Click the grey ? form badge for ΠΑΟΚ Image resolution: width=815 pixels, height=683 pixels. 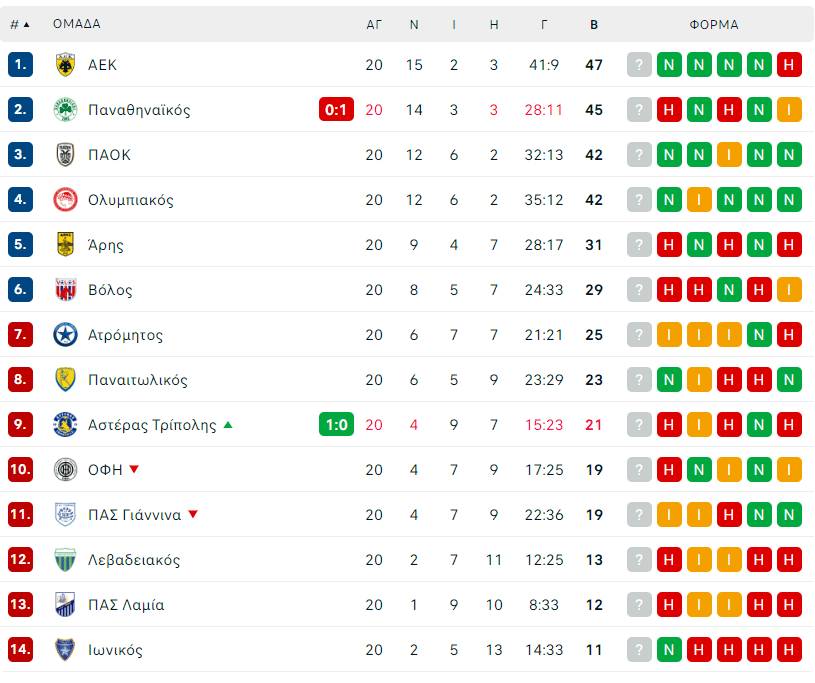point(639,155)
